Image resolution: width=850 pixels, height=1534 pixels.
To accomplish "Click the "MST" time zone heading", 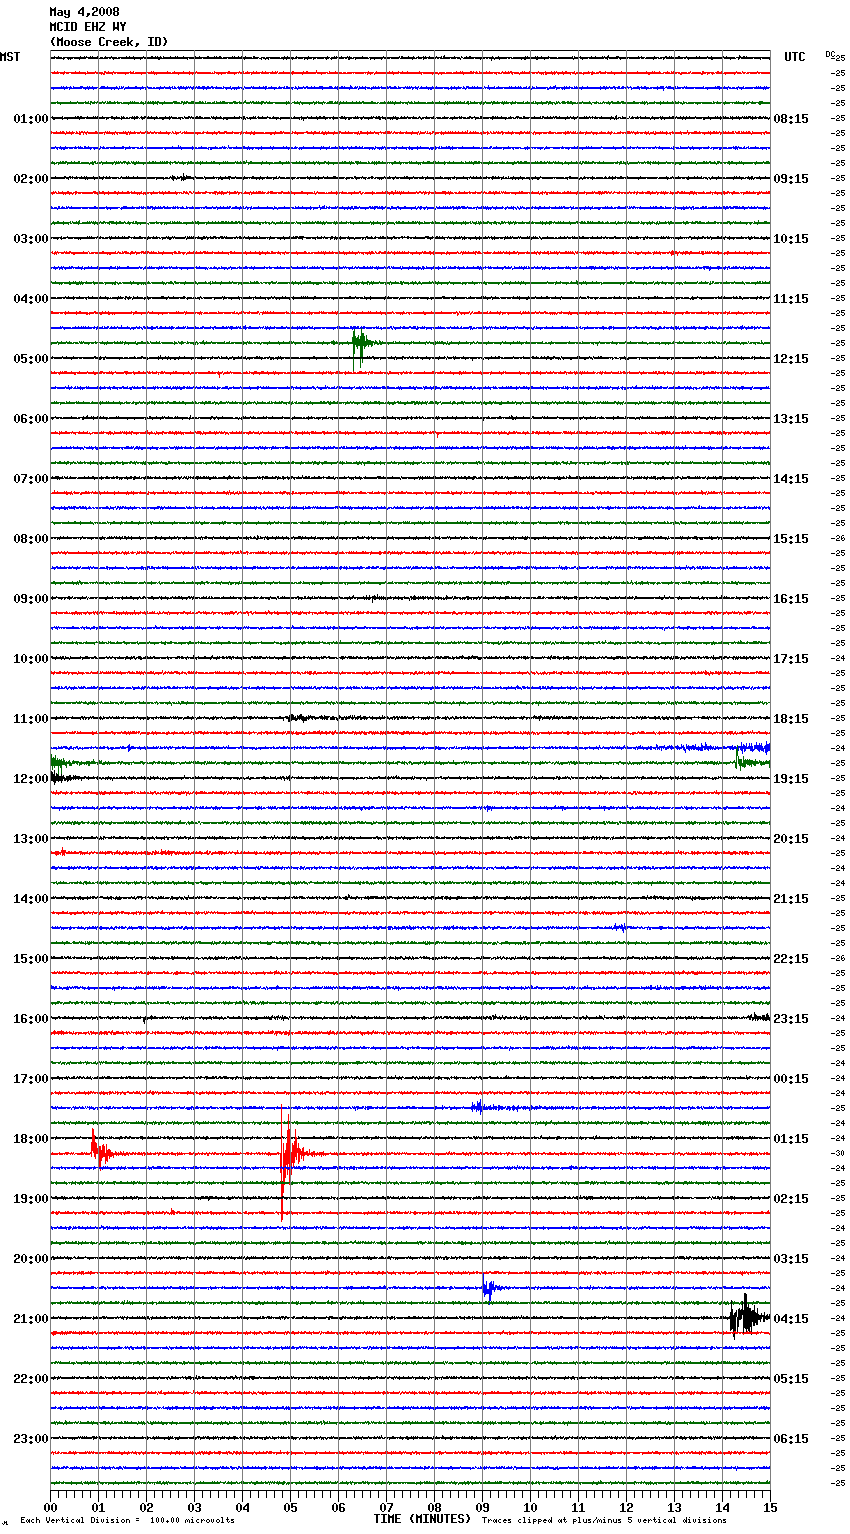I will tap(10, 57).
